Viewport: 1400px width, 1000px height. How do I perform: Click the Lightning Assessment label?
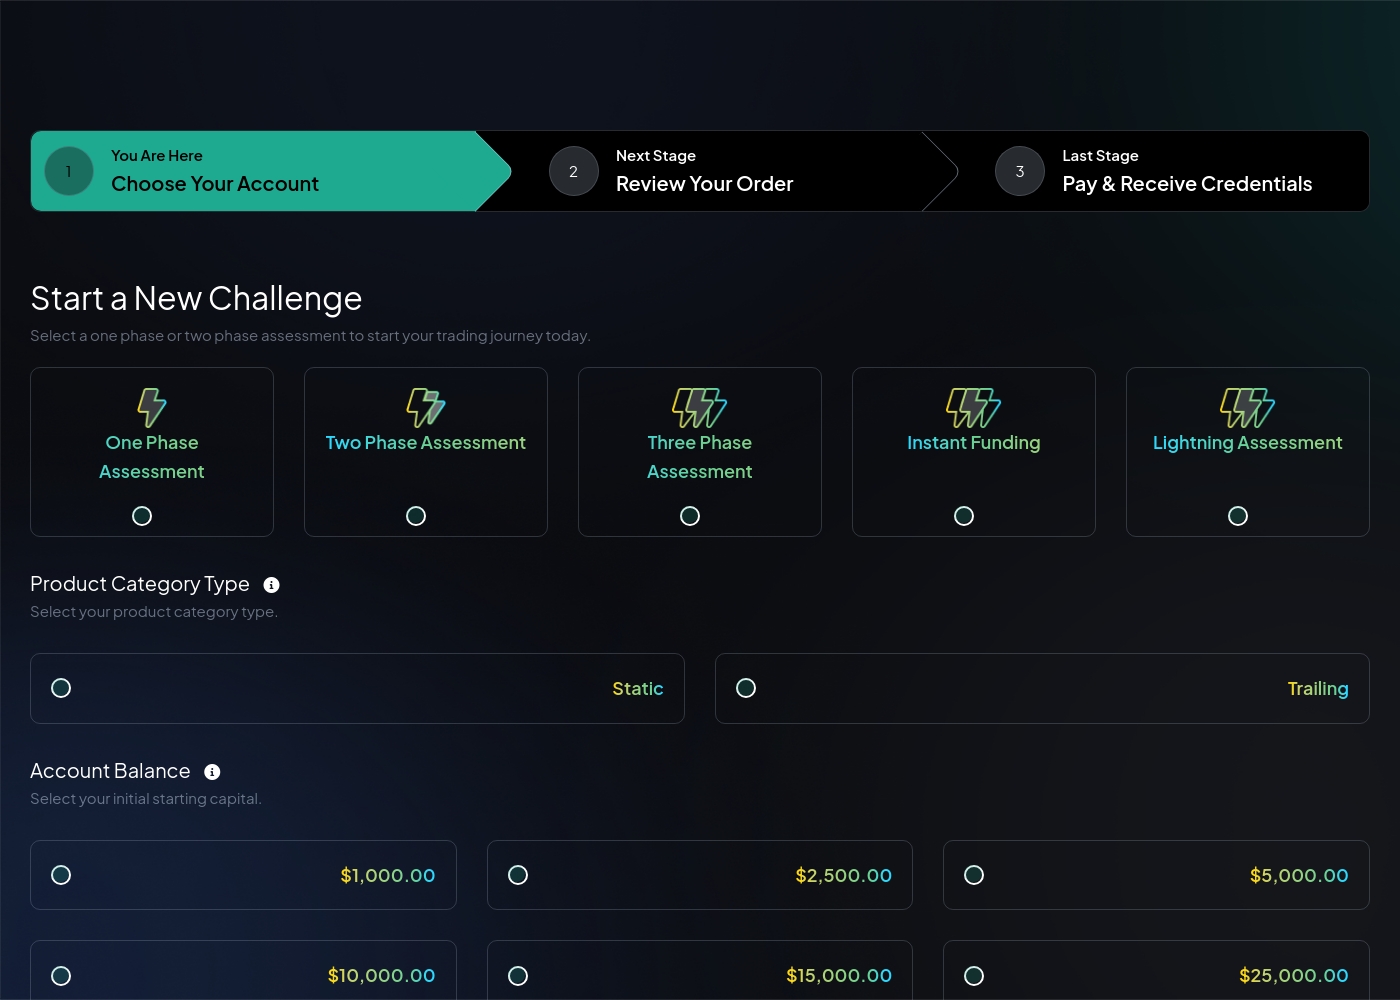pyautogui.click(x=1248, y=443)
